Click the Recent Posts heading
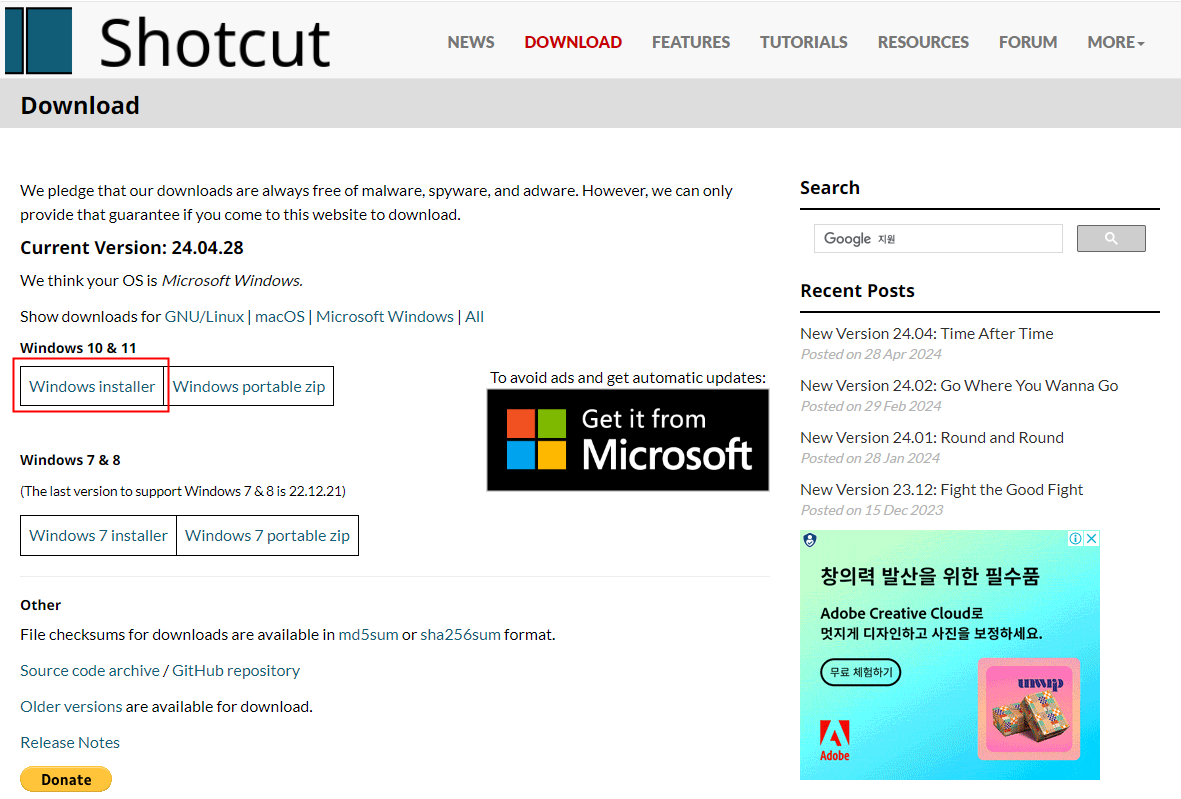Screen dimensions: 1181x799 [x=857, y=291]
